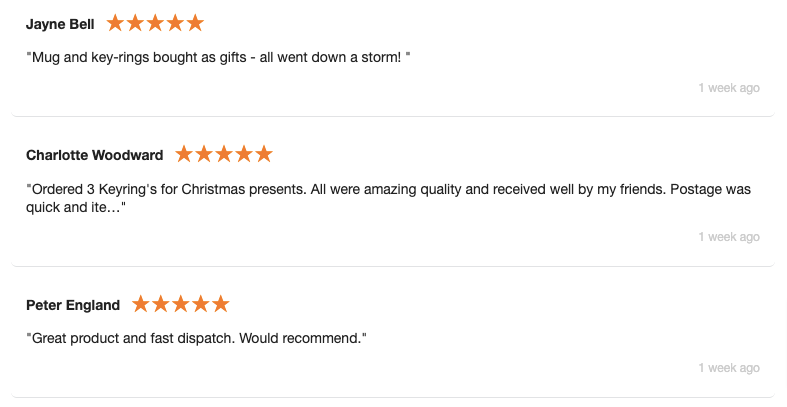This screenshot has height=407, width=787.
Task: Click the first star in Jayne Bell's rating
Action: pyautogui.click(x=115, y=23)
